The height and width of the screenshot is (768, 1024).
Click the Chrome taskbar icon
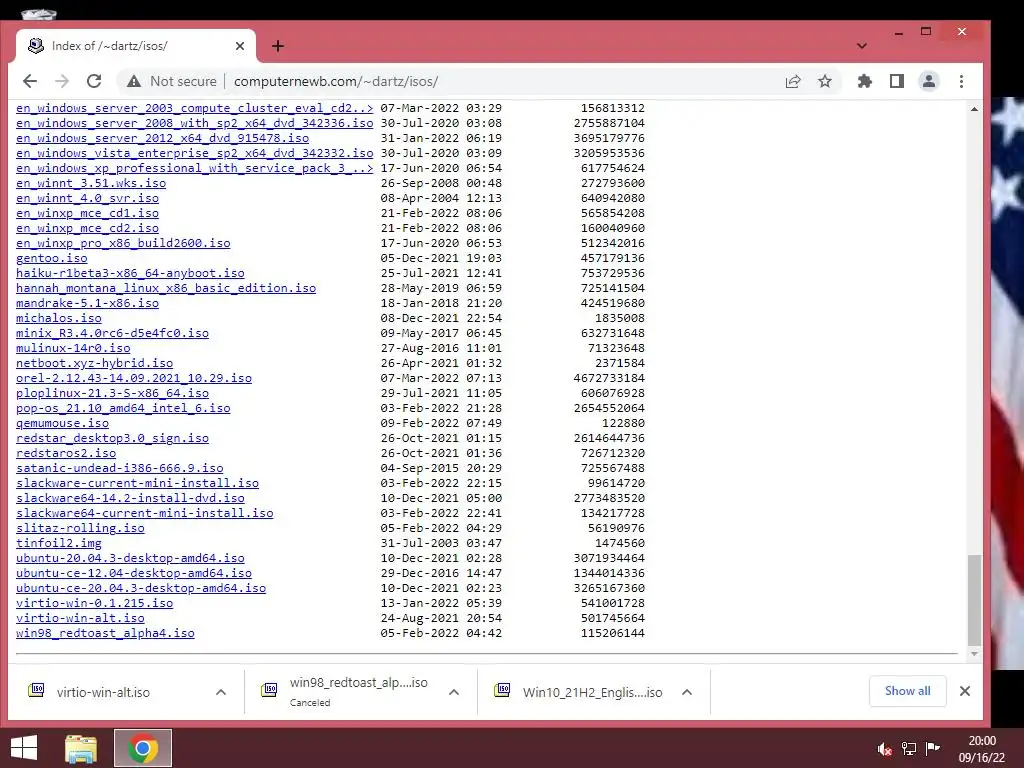point(143,748)
